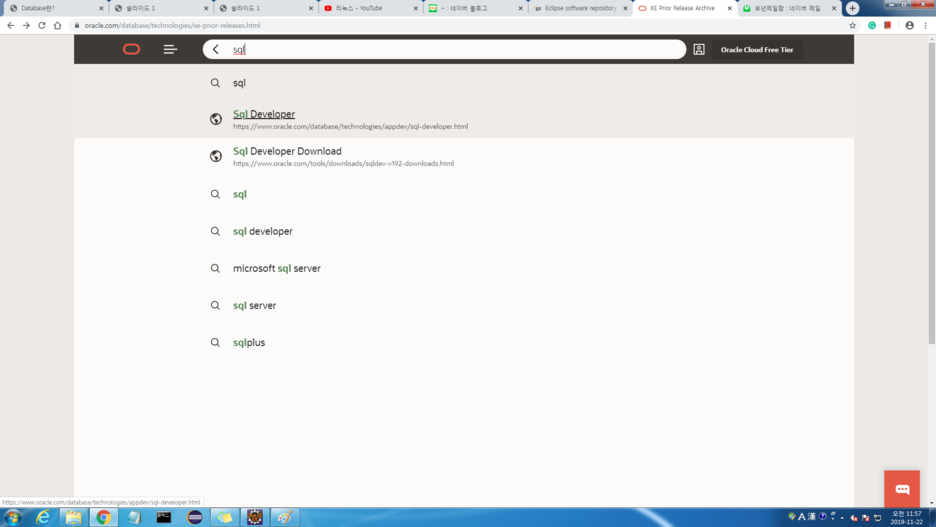Open the account profile icon

[x=699, y=50]
